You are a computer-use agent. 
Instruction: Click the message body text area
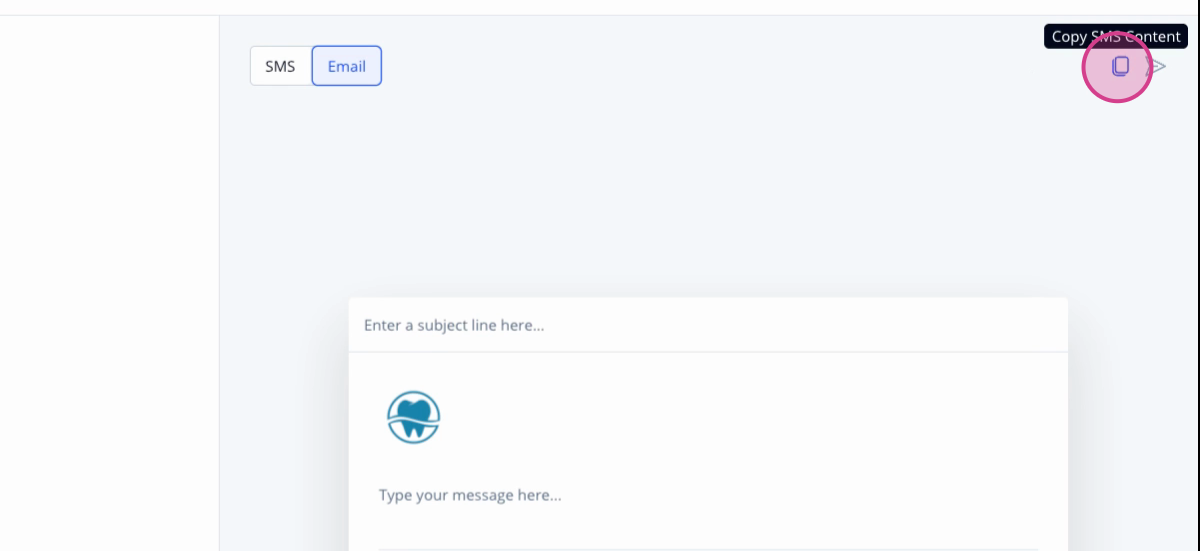(708, 495)
